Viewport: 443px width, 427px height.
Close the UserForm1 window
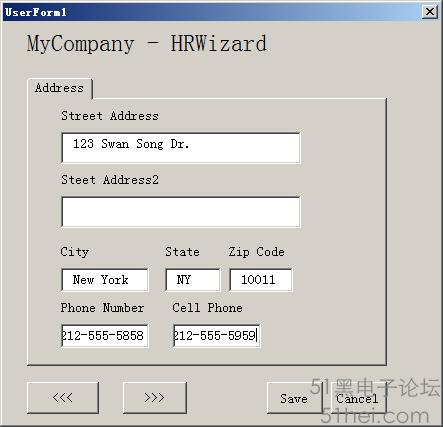pos(430,12)
